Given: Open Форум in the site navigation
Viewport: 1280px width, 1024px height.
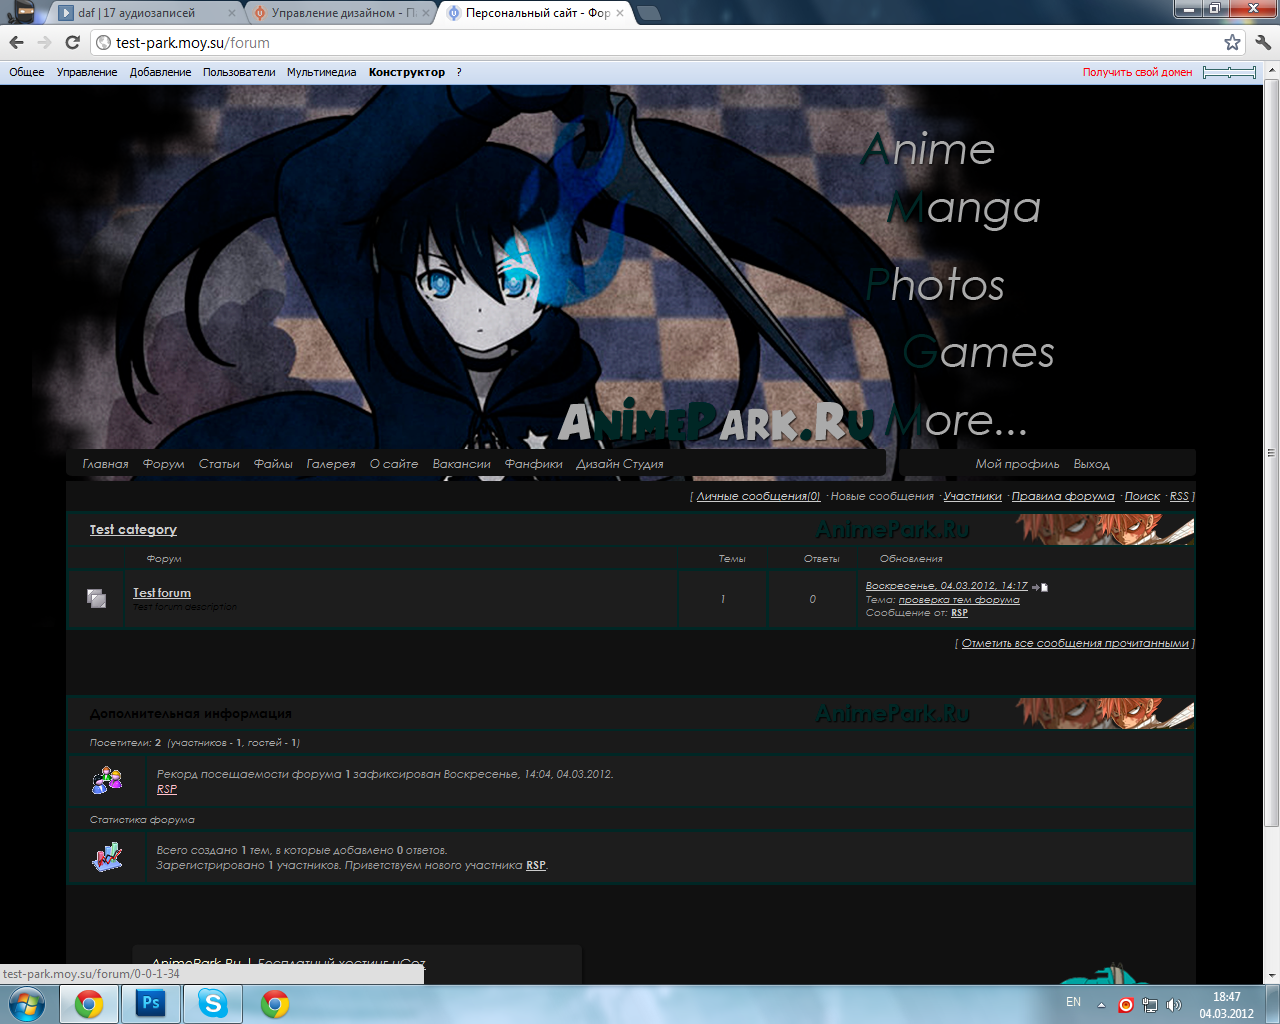Looking at the screenshot, I should coord(164,464).
